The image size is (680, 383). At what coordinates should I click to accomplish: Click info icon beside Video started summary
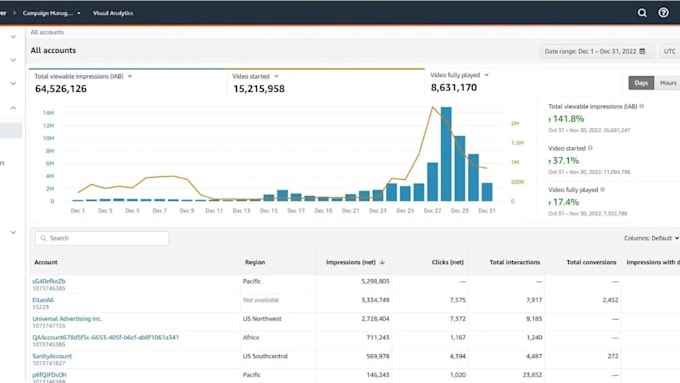click(590, 148)
